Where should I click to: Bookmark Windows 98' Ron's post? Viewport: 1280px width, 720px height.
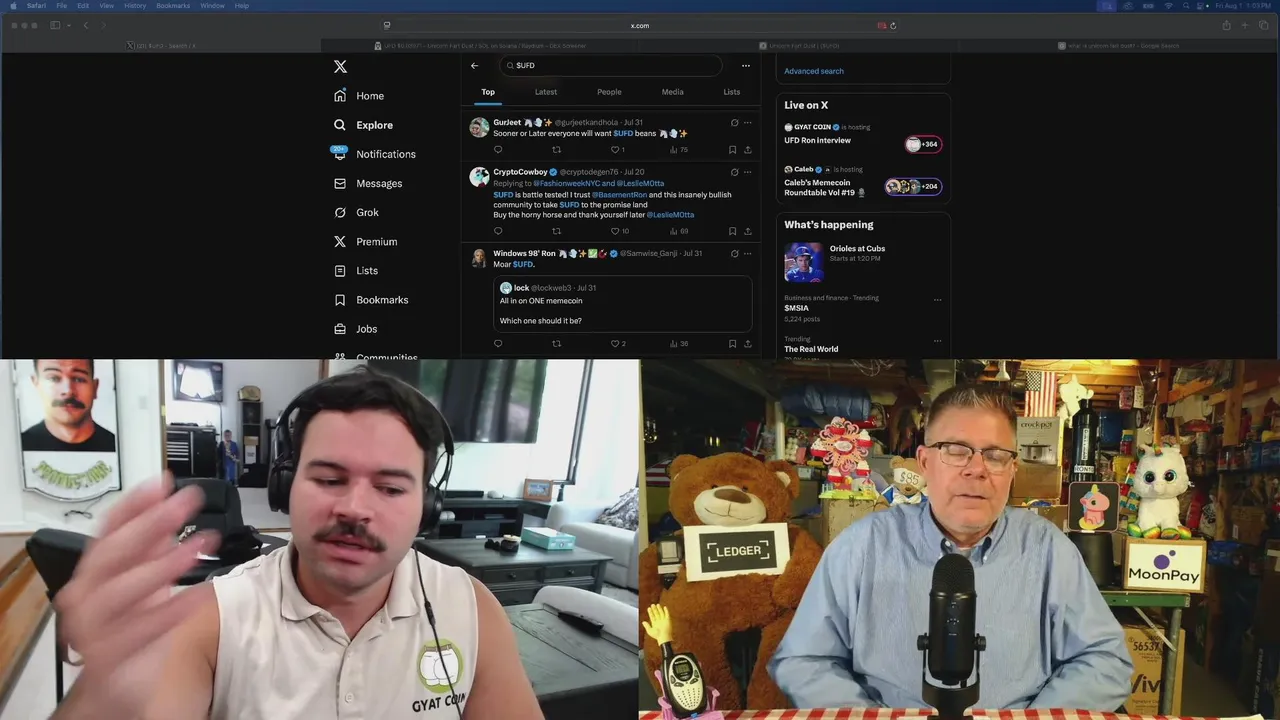pos(732,344)
